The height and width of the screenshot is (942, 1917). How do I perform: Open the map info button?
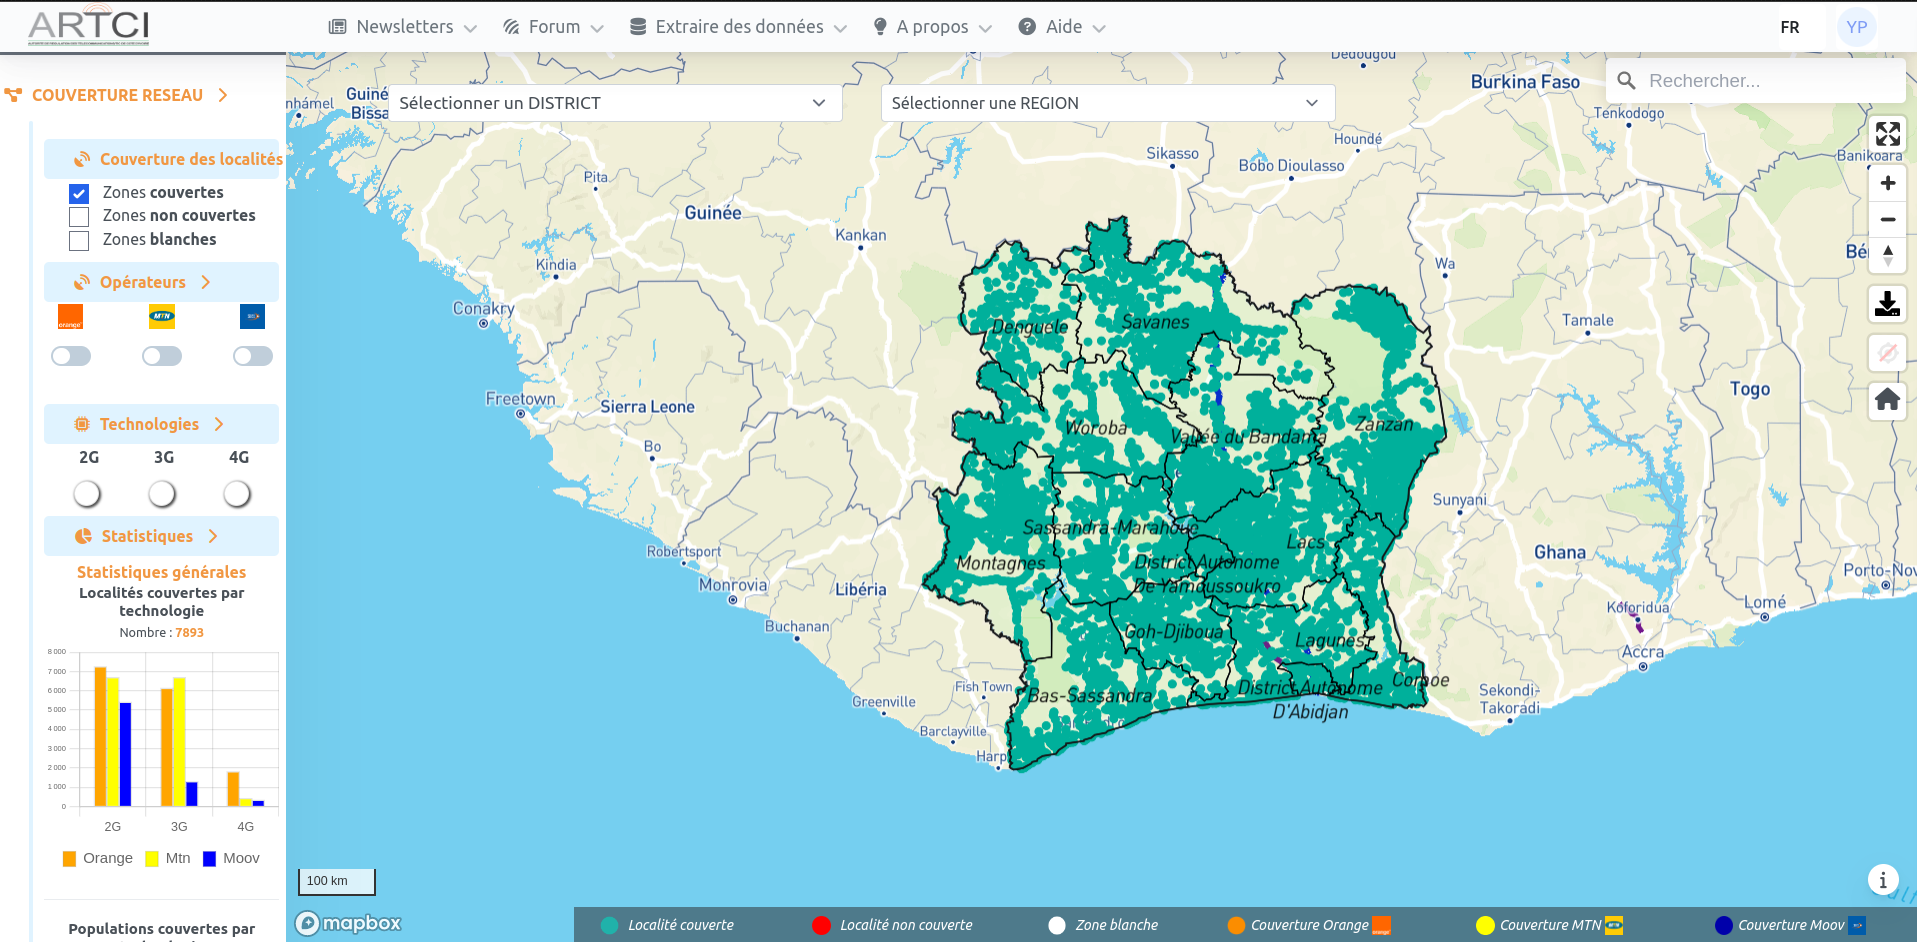point(1883,880)
